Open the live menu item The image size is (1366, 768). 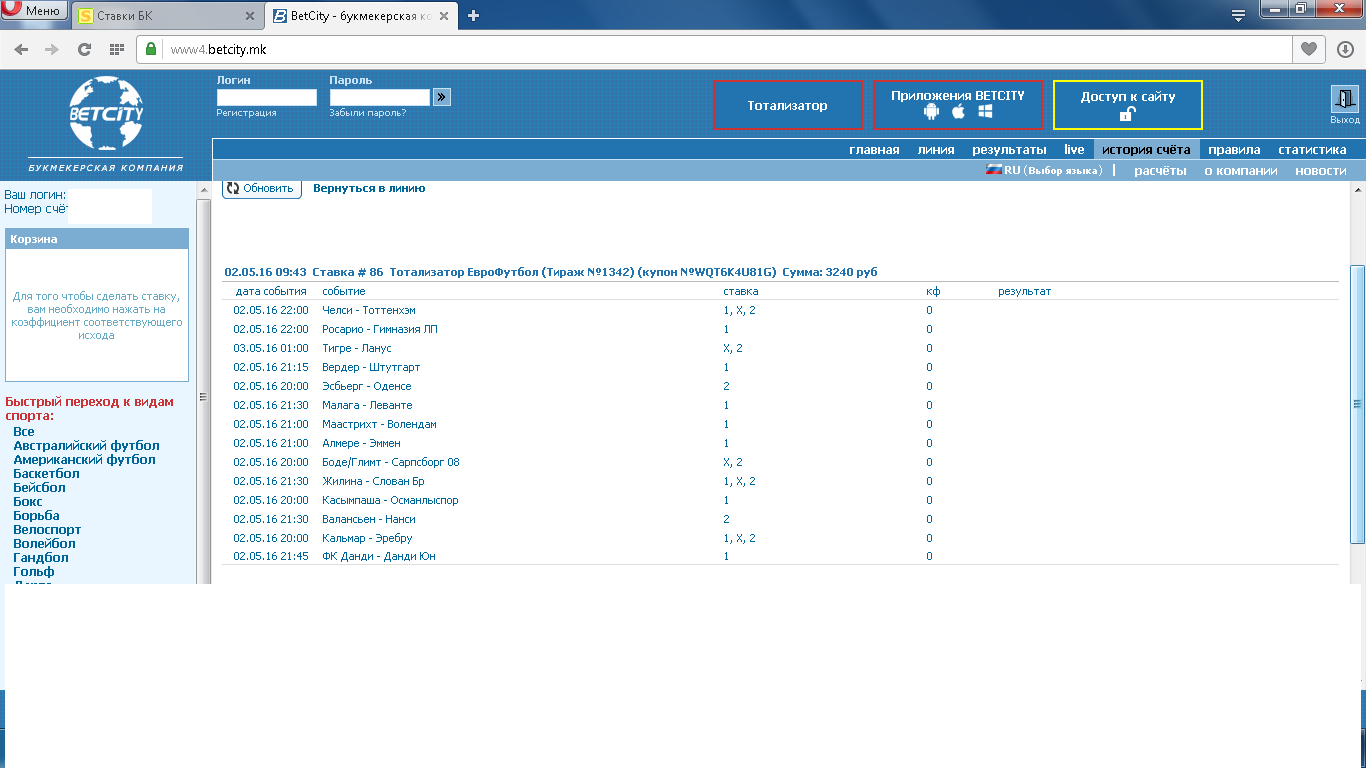[1074, 150]
